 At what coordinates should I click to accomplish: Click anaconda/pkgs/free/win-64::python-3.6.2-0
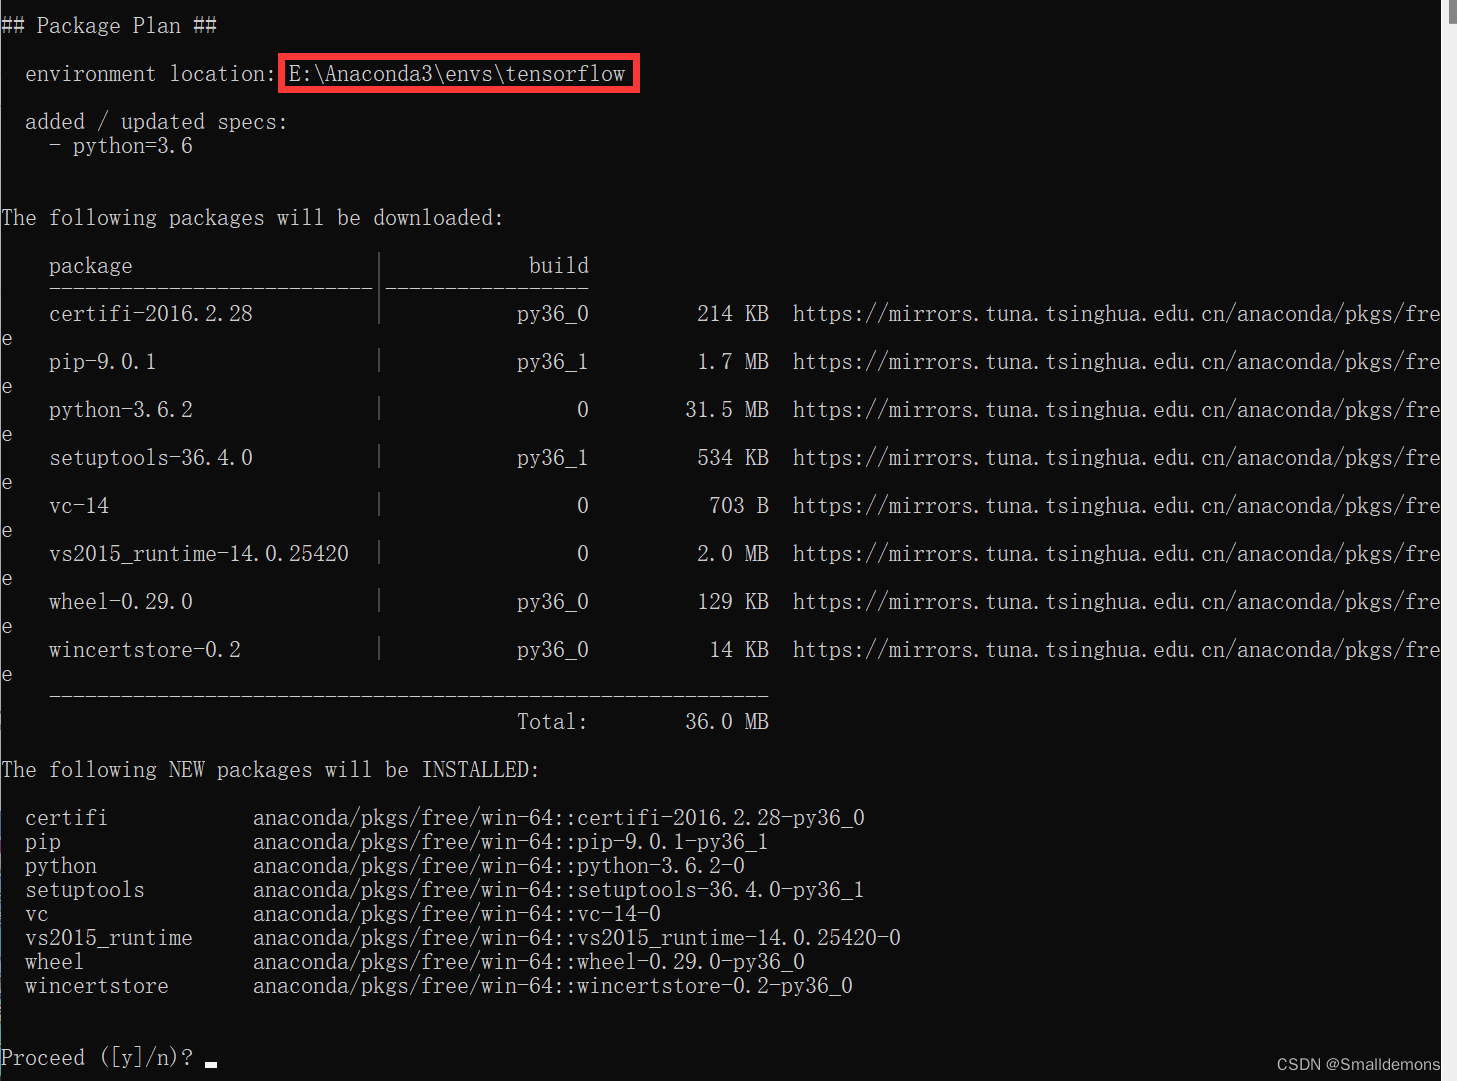[x=499, y=866]
